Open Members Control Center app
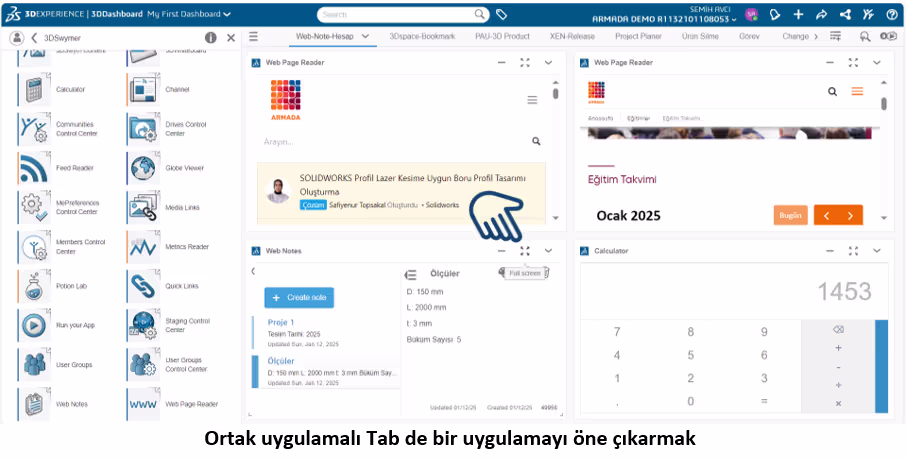Screen dimensions: 906x458 point(36,247)
